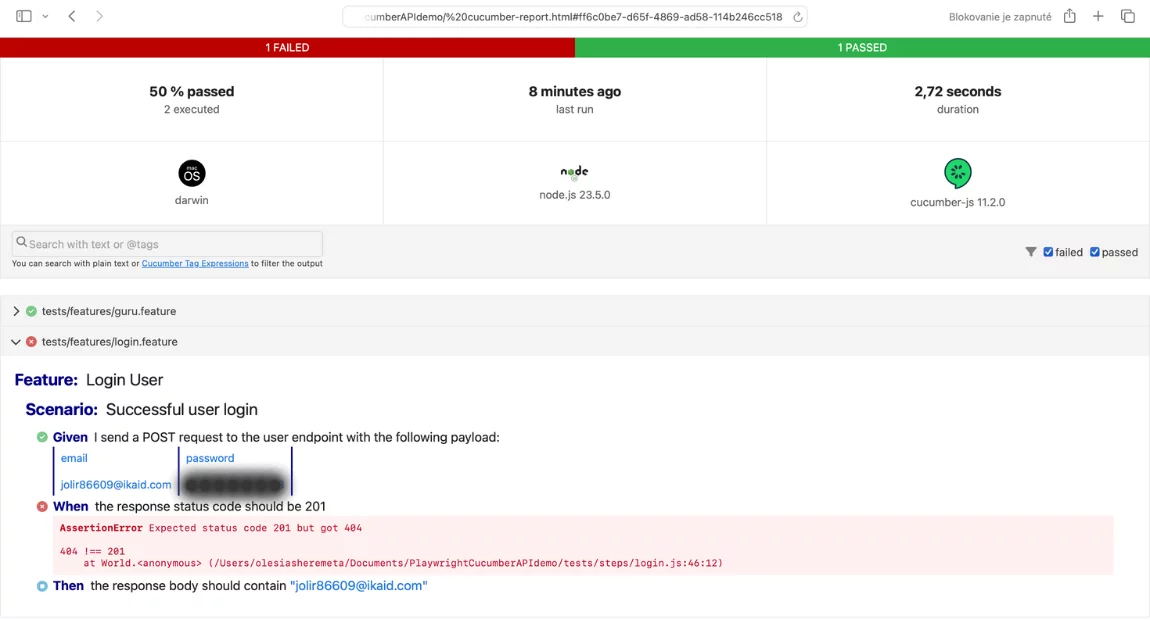
Task: Open the Share icon in Safari toolbar
Action: (1069, 16)
